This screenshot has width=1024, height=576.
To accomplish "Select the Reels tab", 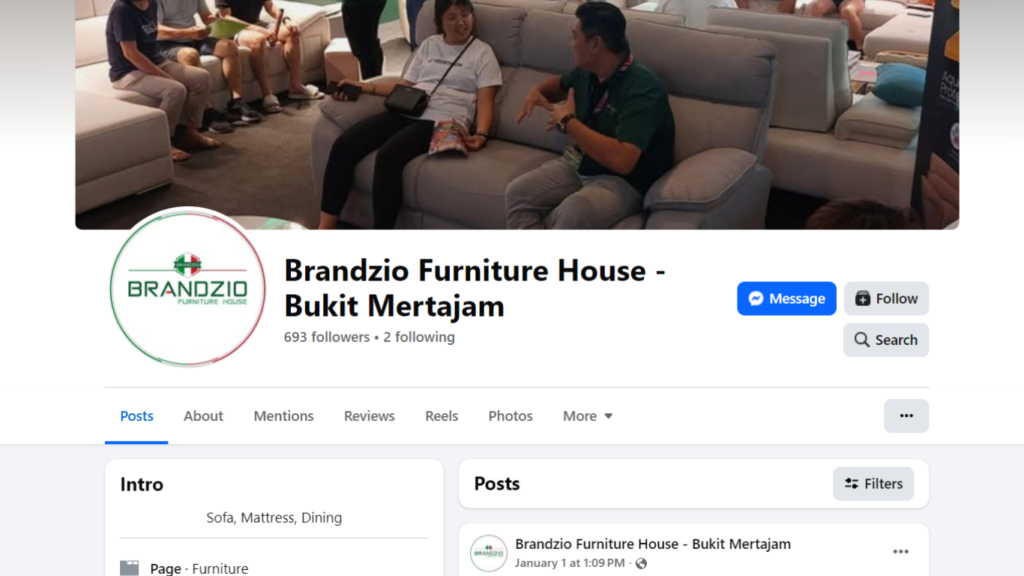I will tap(441, 416).
